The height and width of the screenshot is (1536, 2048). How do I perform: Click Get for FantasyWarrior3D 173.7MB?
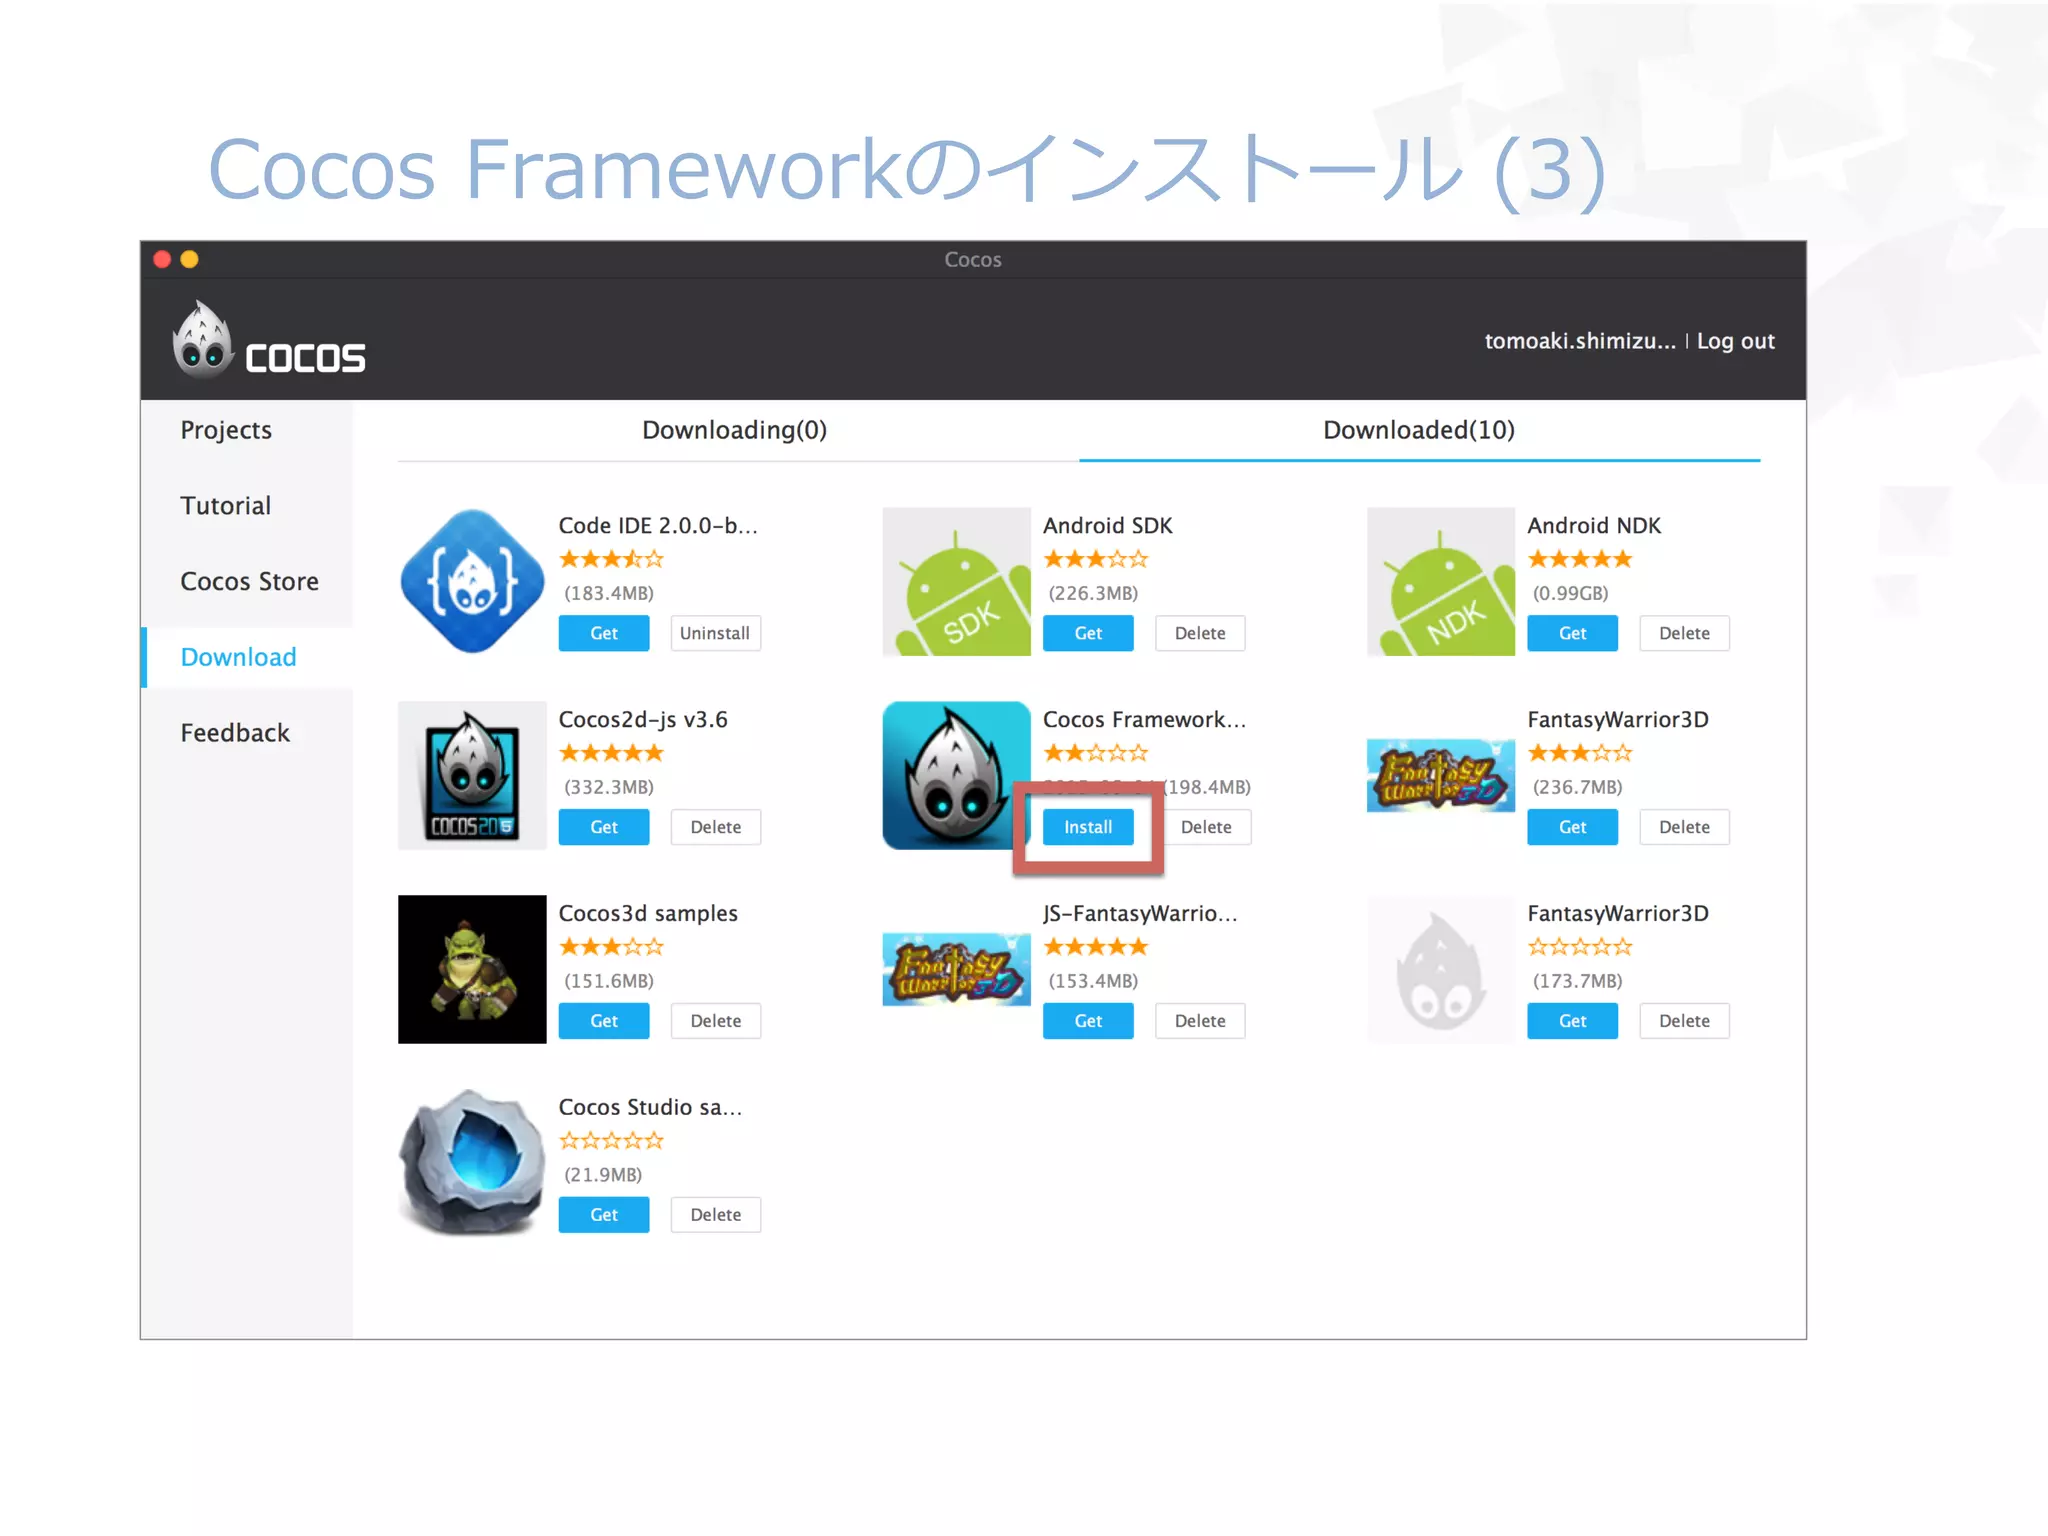(x=1572, y=1021)
